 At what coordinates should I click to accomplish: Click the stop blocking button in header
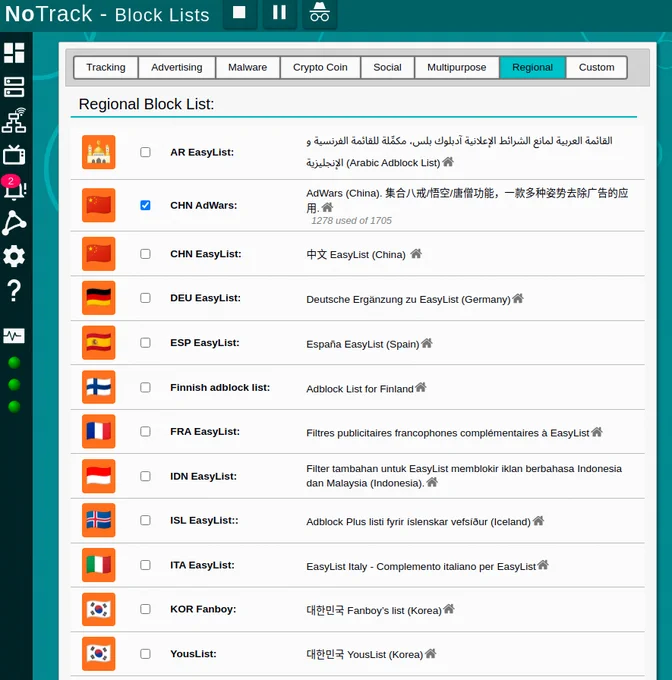coord(240,13)
